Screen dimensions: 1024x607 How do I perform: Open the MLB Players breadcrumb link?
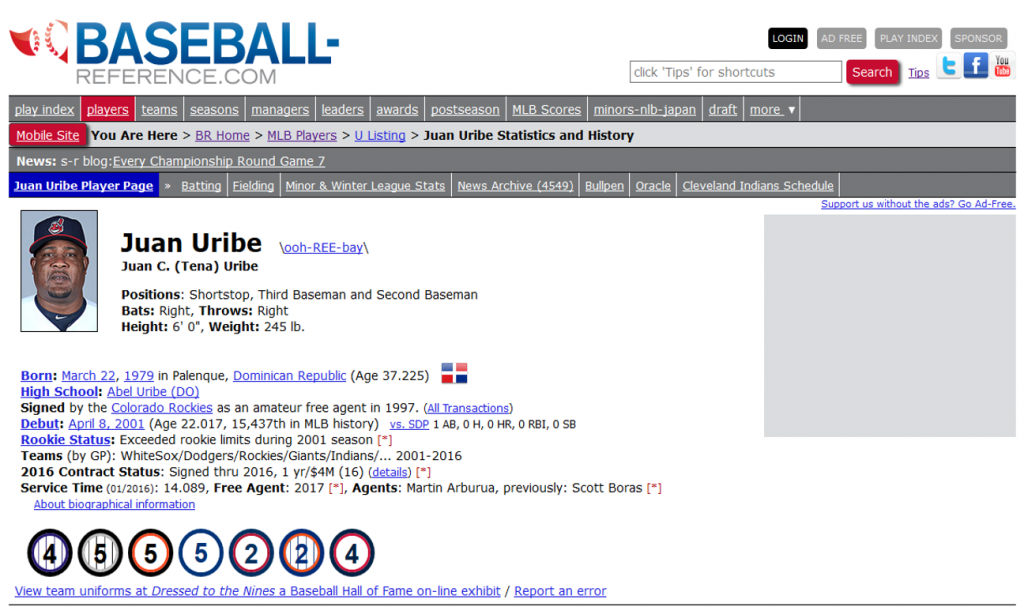point(302,135)
